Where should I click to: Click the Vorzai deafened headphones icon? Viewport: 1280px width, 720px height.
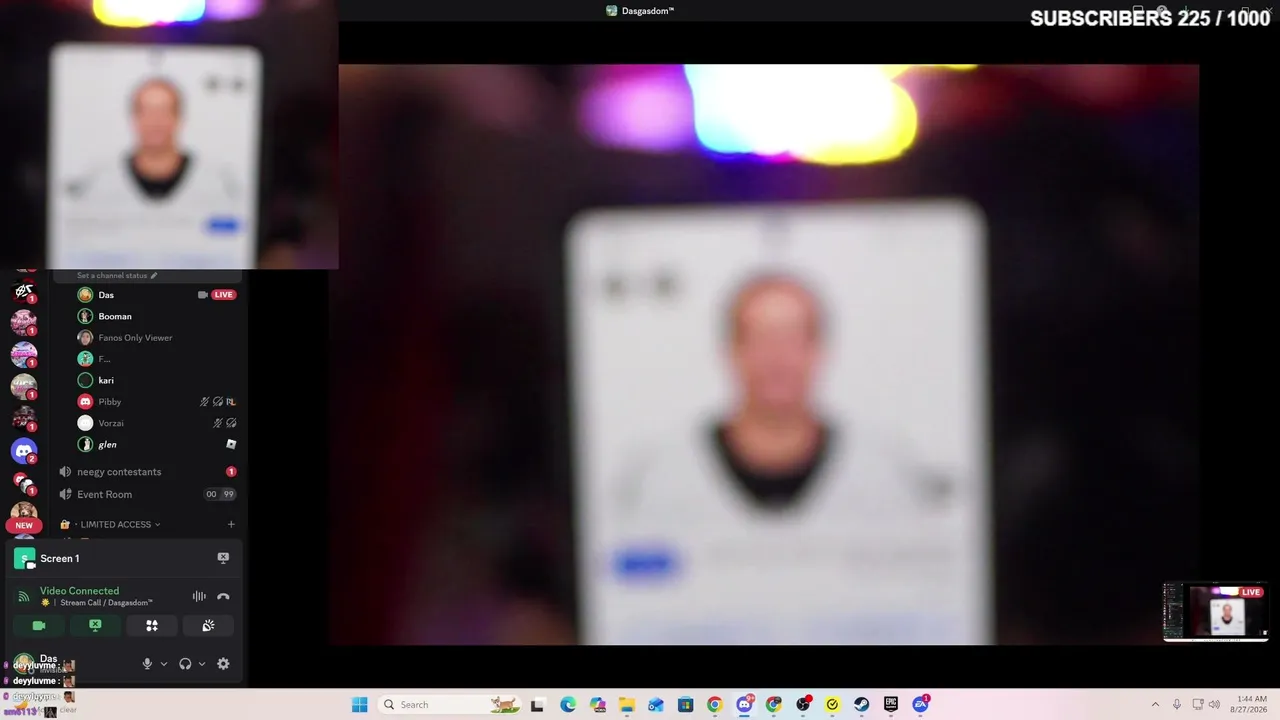[x=231, y=423]
